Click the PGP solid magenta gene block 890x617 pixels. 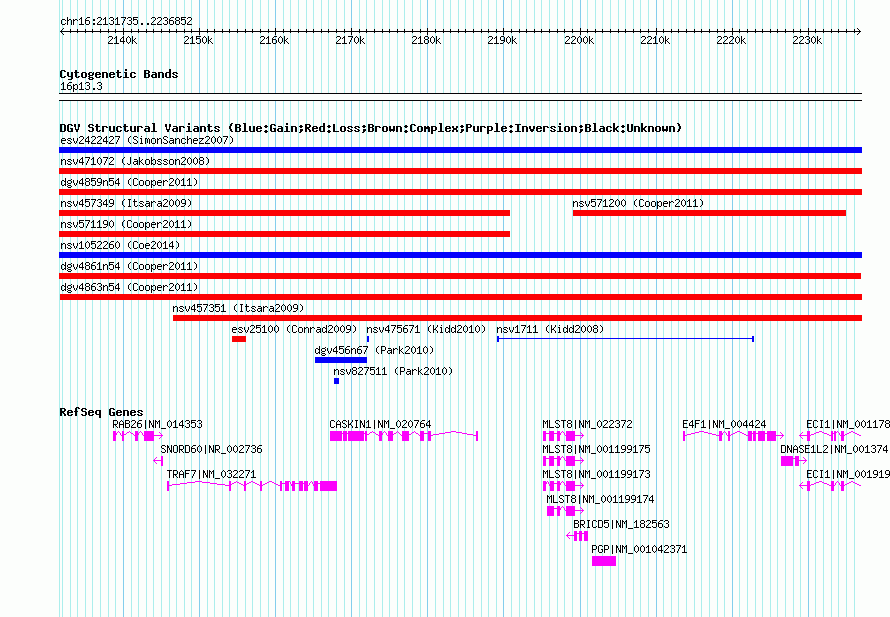(604, 561)
